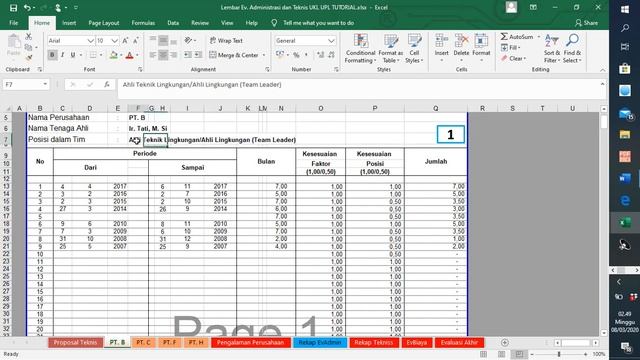Center align the cell text
The width and height of the screenshot is (640, 360).
163,55
